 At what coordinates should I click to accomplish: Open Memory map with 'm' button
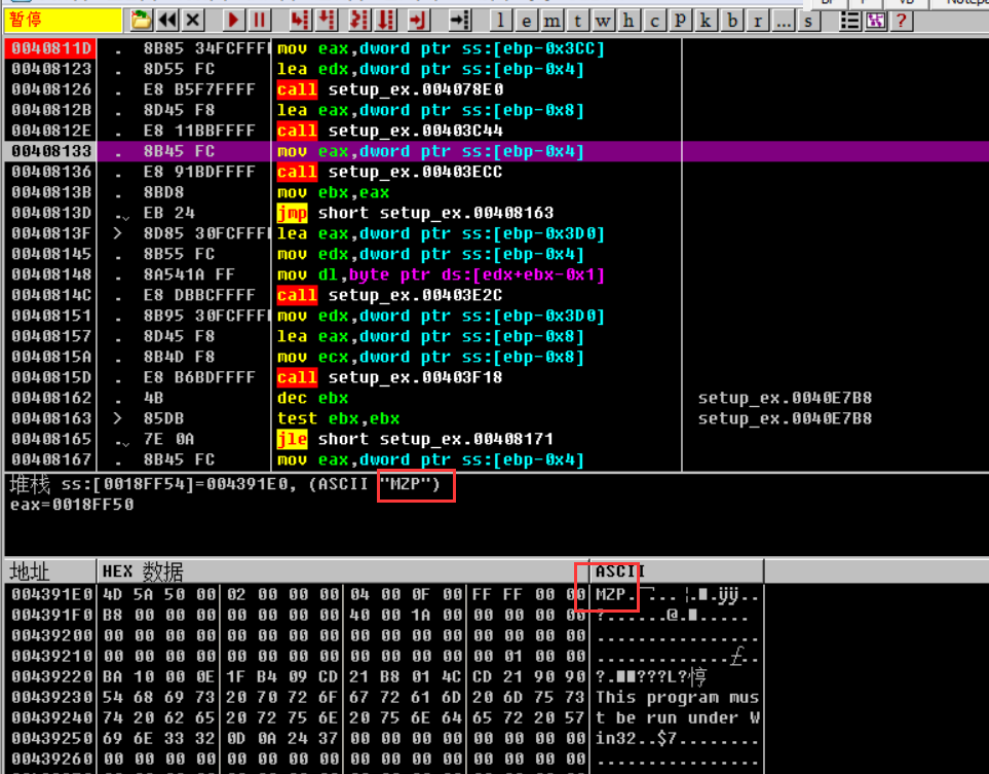pos(552,21)
